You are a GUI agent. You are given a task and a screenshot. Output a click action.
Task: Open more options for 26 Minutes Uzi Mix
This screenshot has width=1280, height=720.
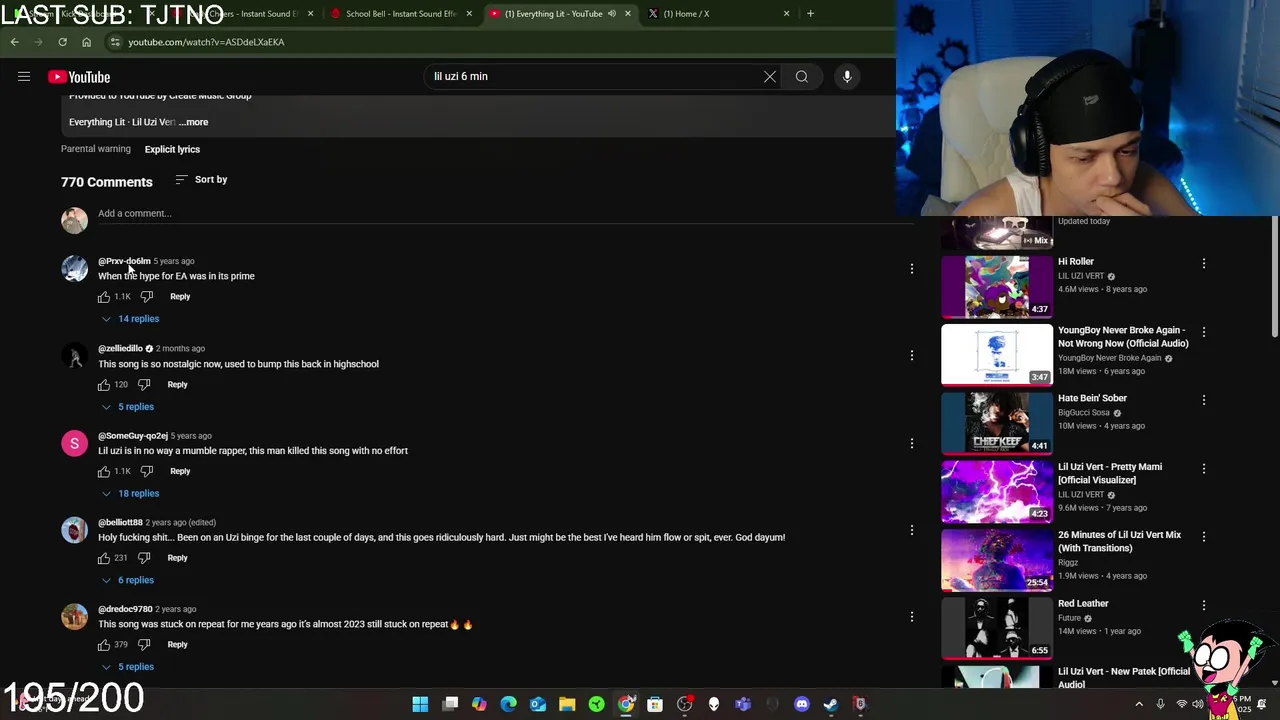[x=1204, y=536]
